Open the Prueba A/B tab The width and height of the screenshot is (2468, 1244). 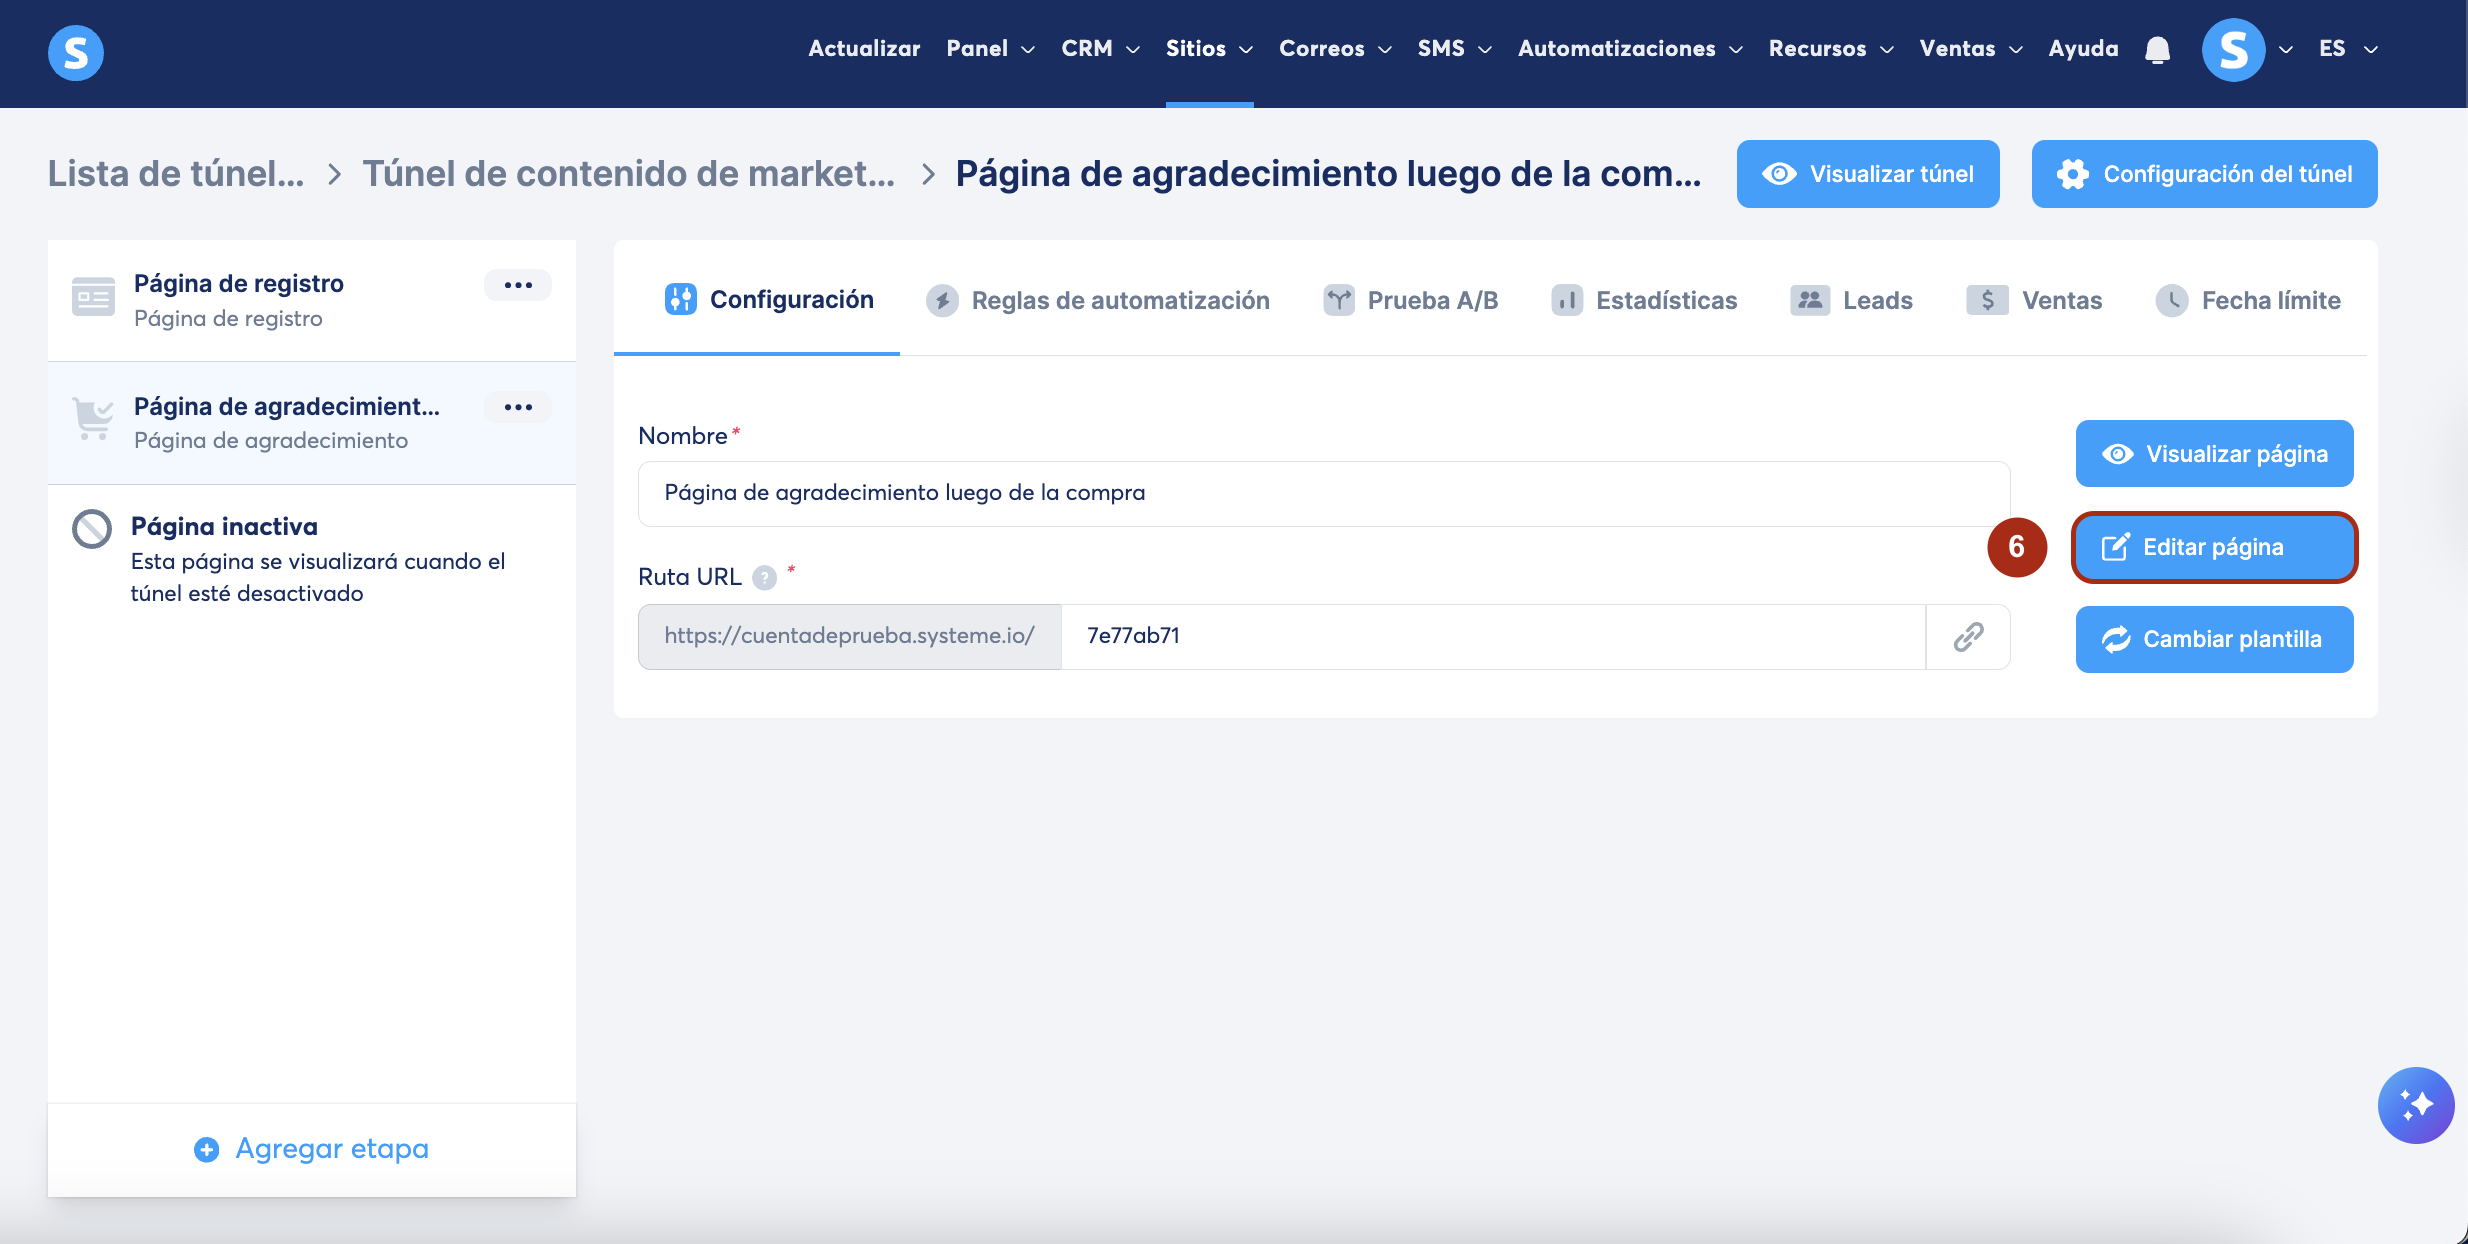tap(1410, 300)
